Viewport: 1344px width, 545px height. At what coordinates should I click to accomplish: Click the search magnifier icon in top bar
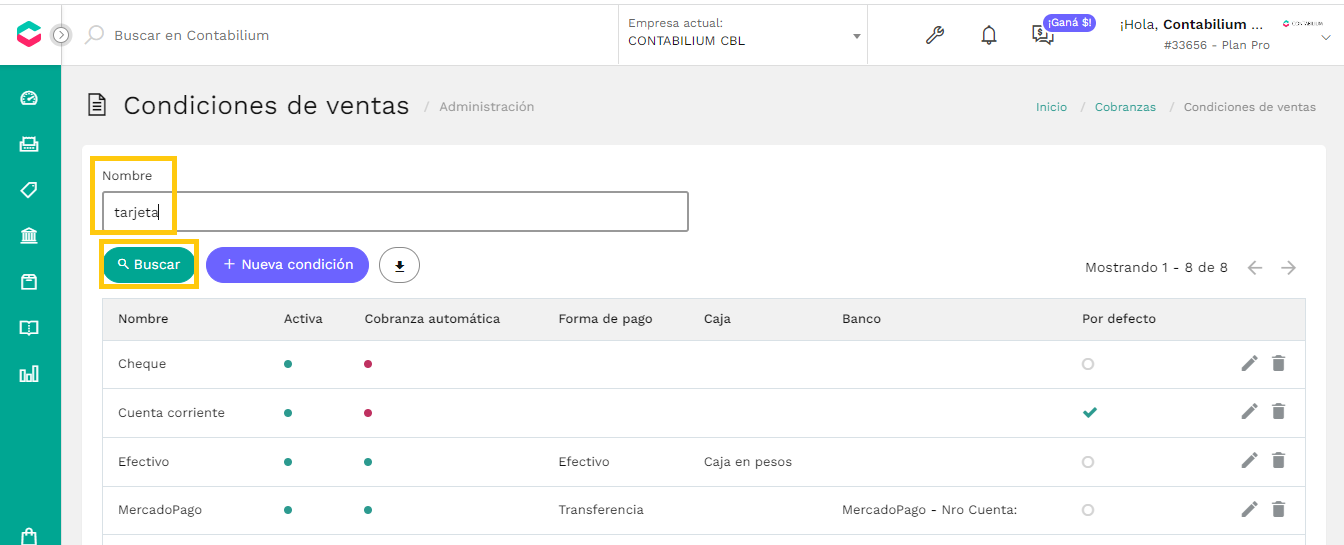94,35
